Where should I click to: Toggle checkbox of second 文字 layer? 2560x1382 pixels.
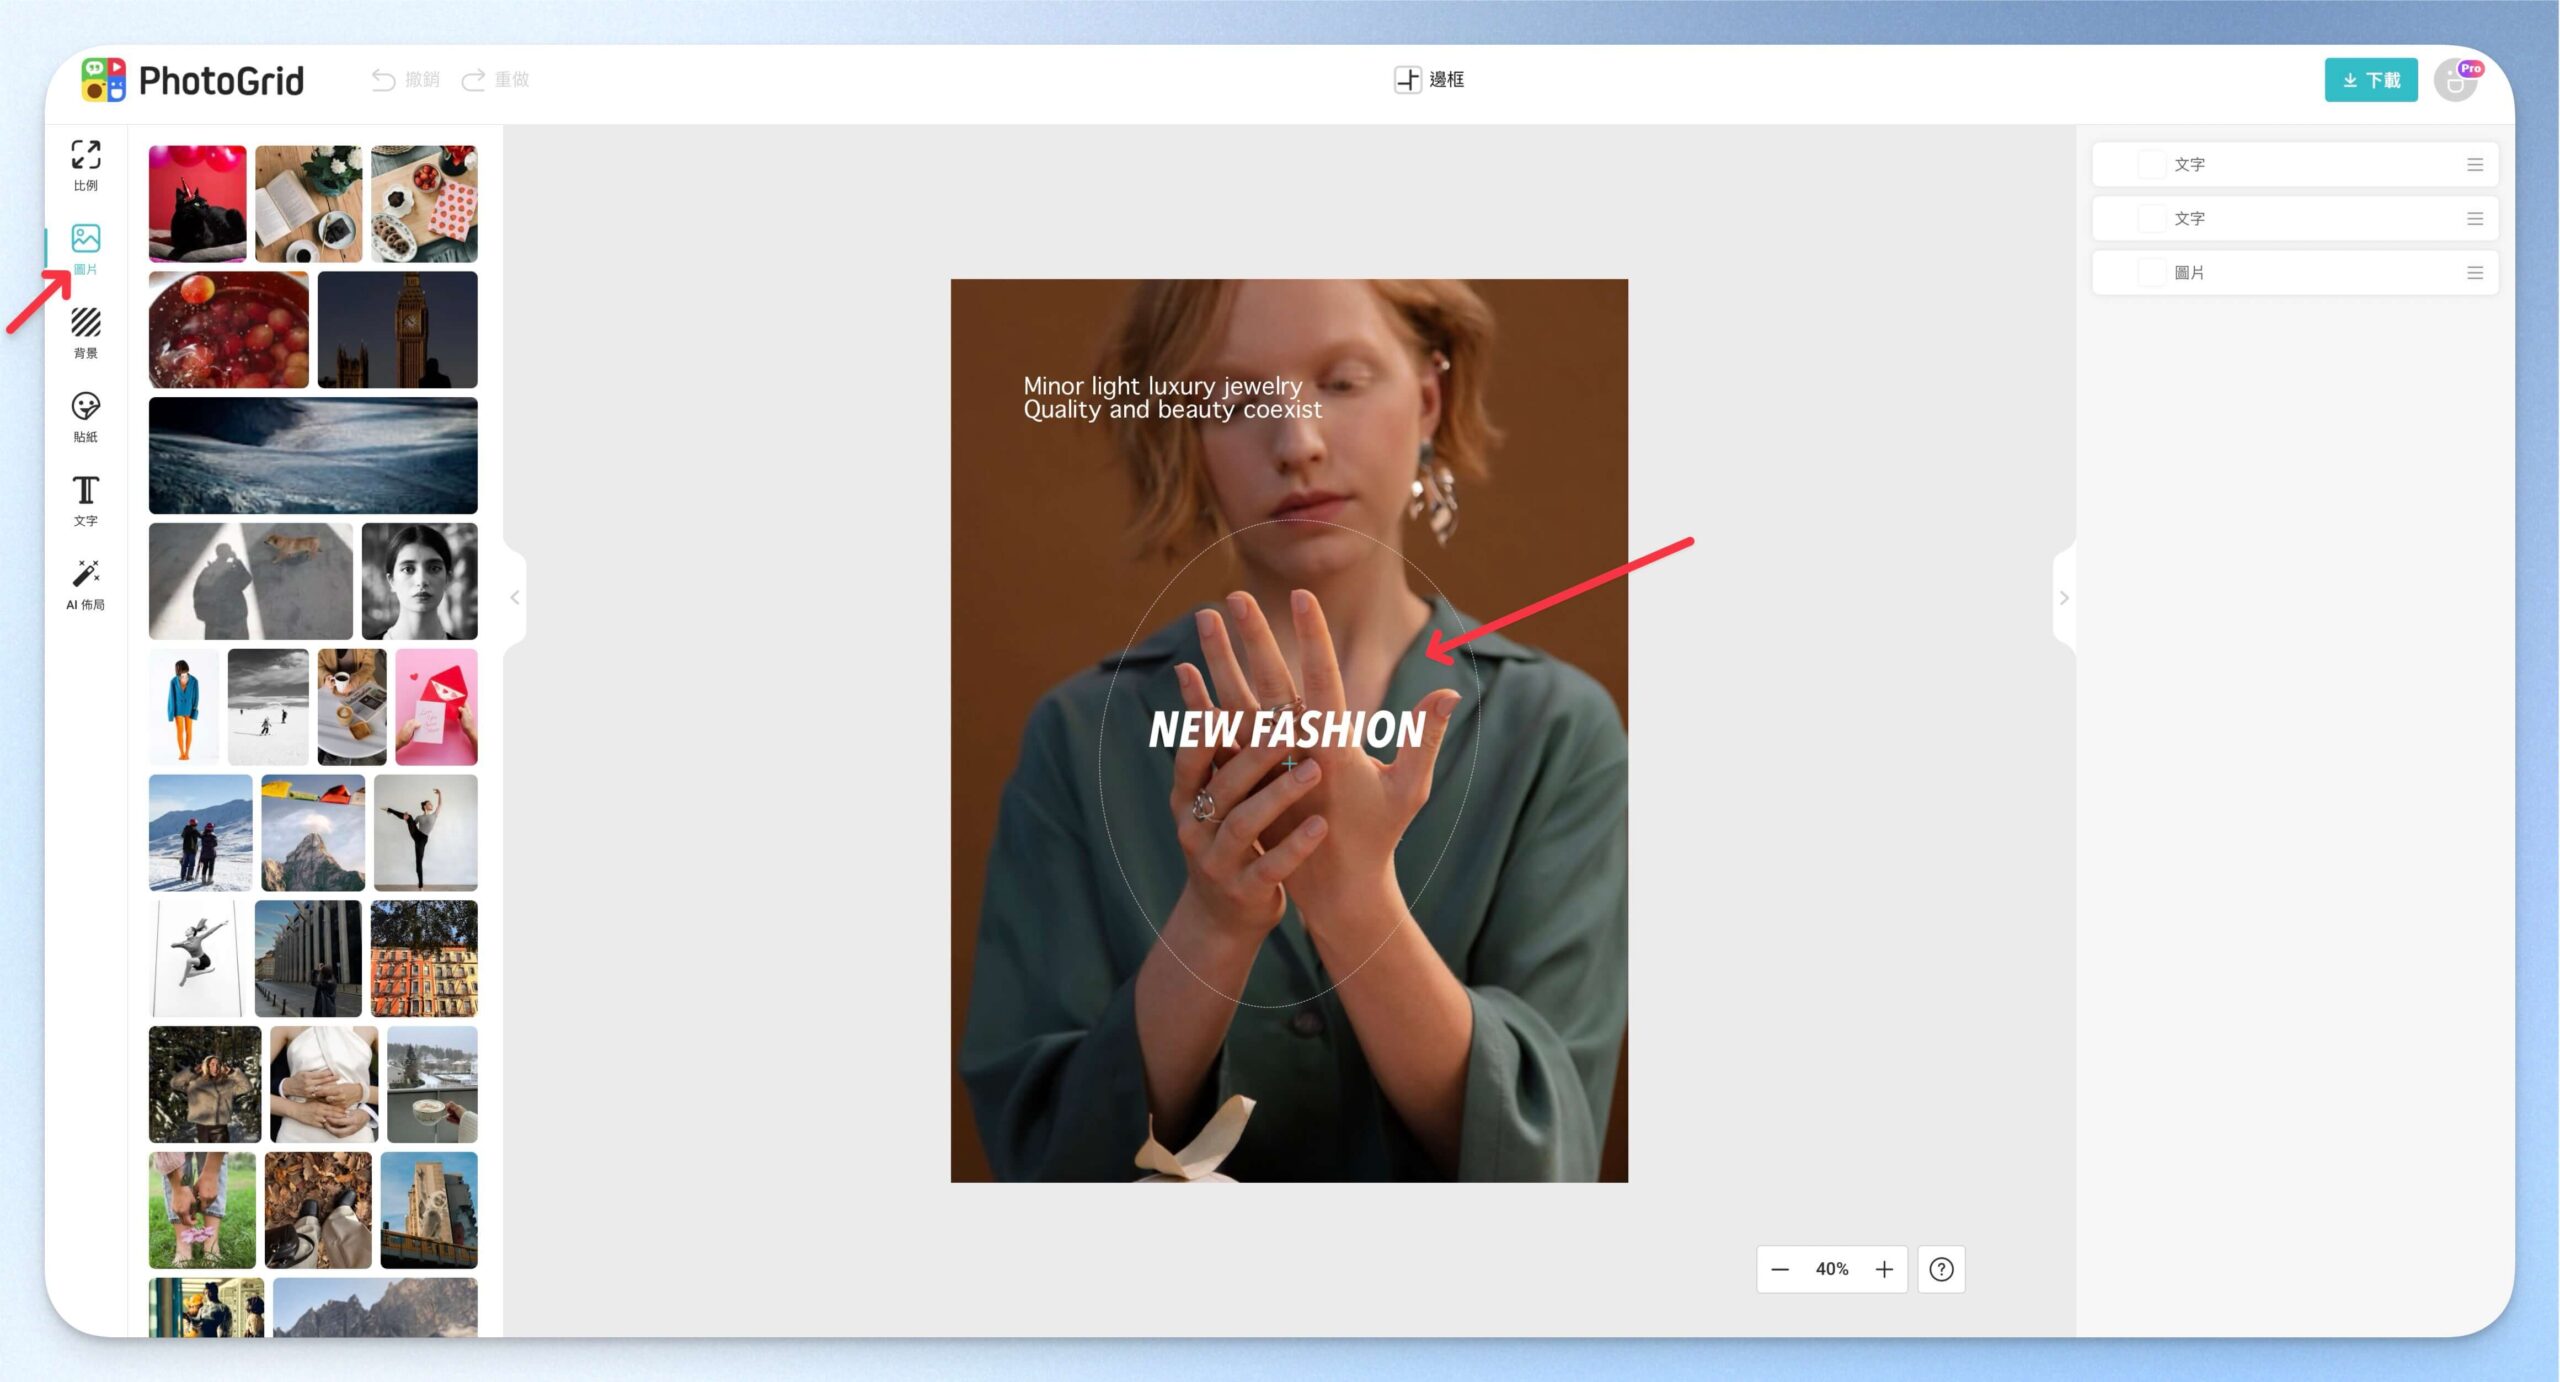pyautogui.click(x=2151, y=218)
